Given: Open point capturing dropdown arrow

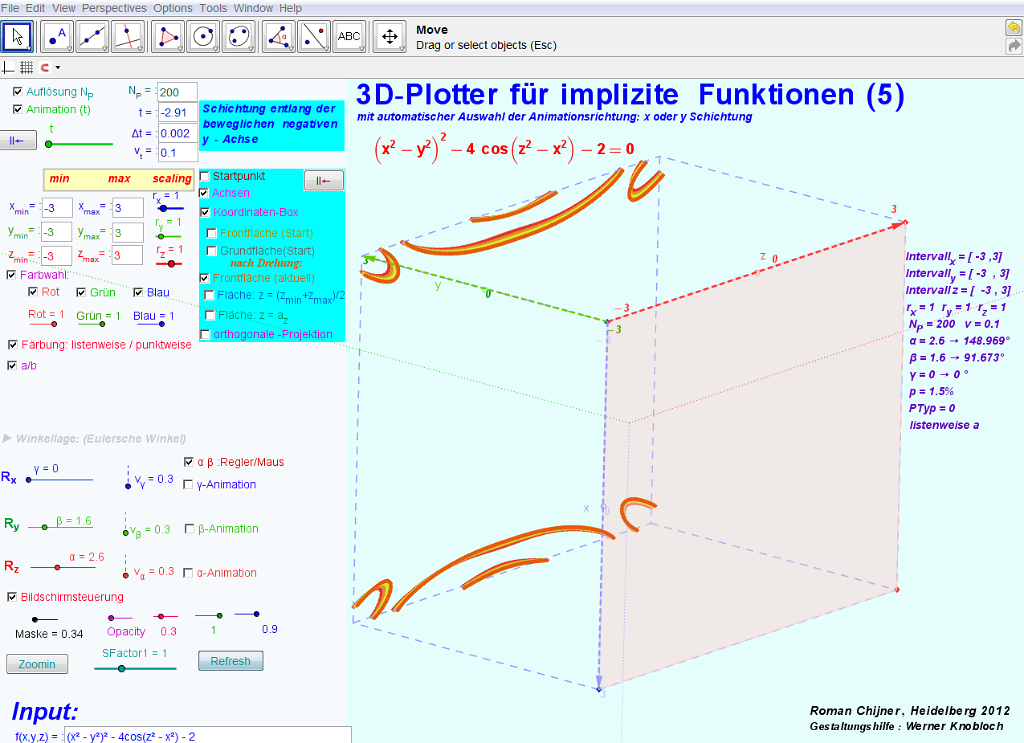Looking at the screenshot, I should tap(58, 68).
